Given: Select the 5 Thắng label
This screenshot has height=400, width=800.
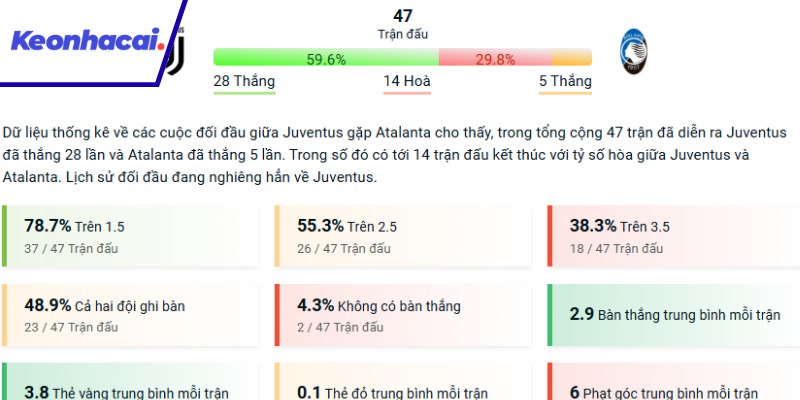Looking at the screenshot, I should coord(565,81).
